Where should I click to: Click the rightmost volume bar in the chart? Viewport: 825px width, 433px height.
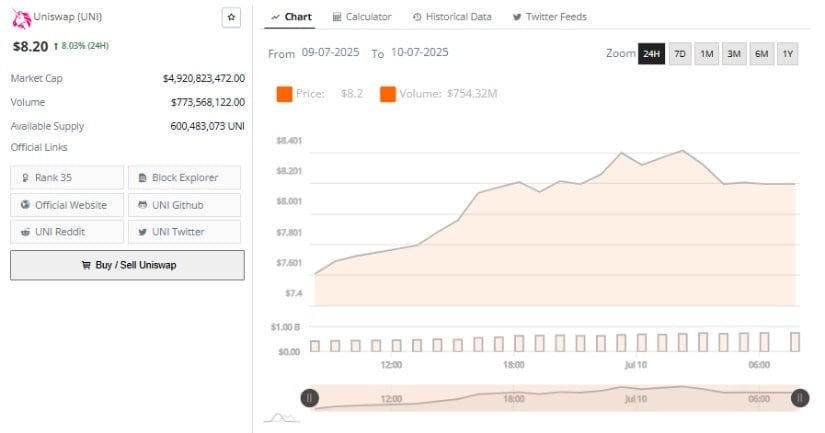pos(795,342)
